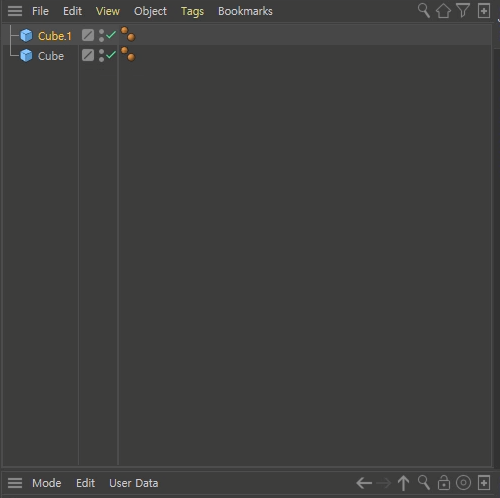Open the Tags menu
The width and height of the screenshot is (500, 498).
coord(192,12)
